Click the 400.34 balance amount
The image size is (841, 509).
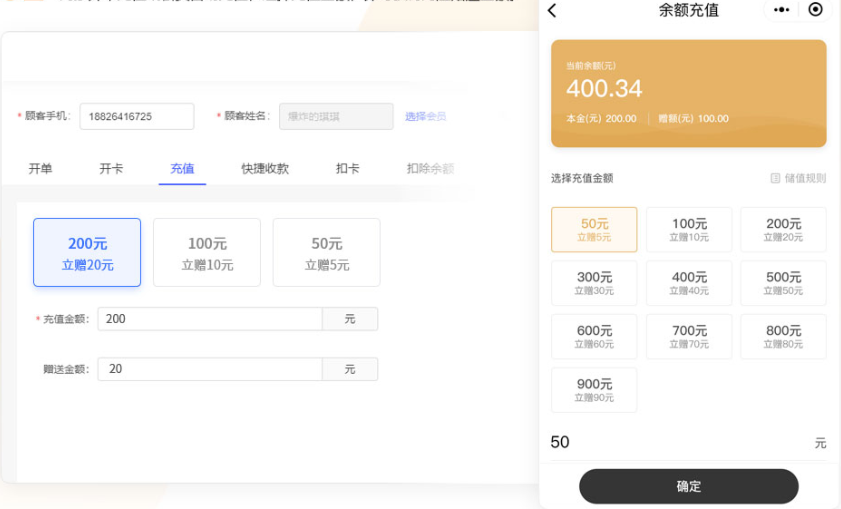[604, 88]
